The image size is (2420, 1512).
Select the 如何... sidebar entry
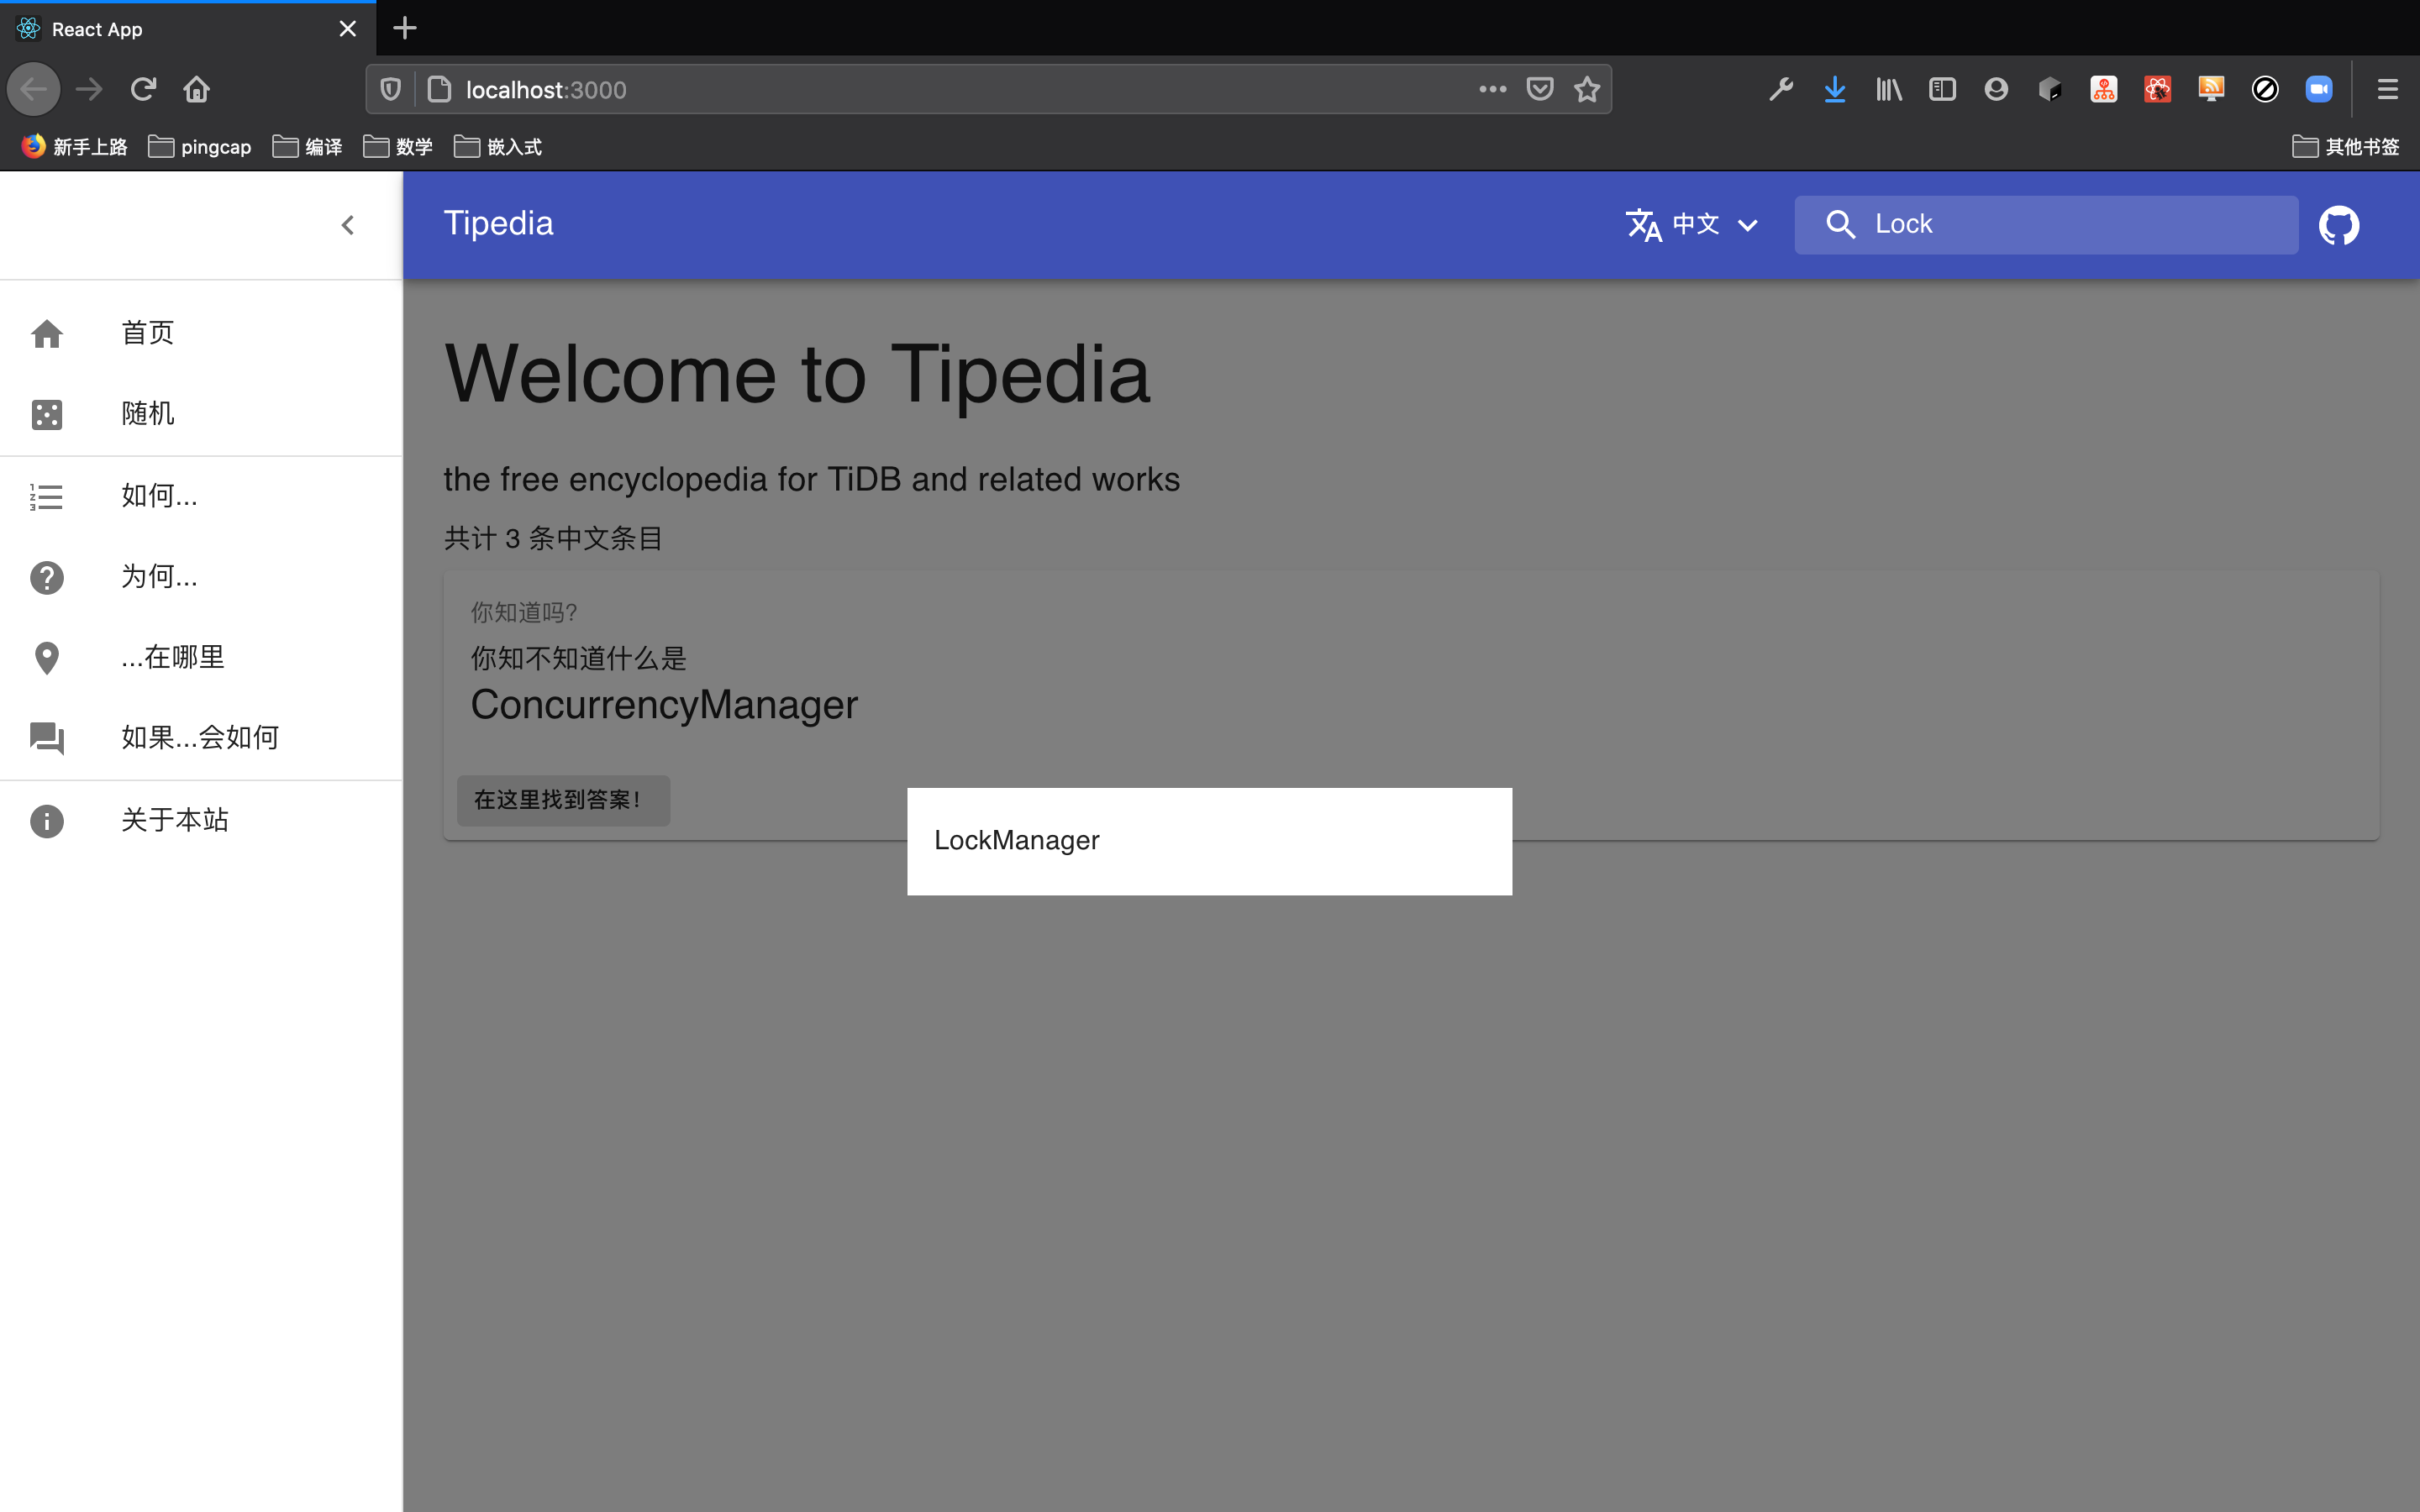201,496
